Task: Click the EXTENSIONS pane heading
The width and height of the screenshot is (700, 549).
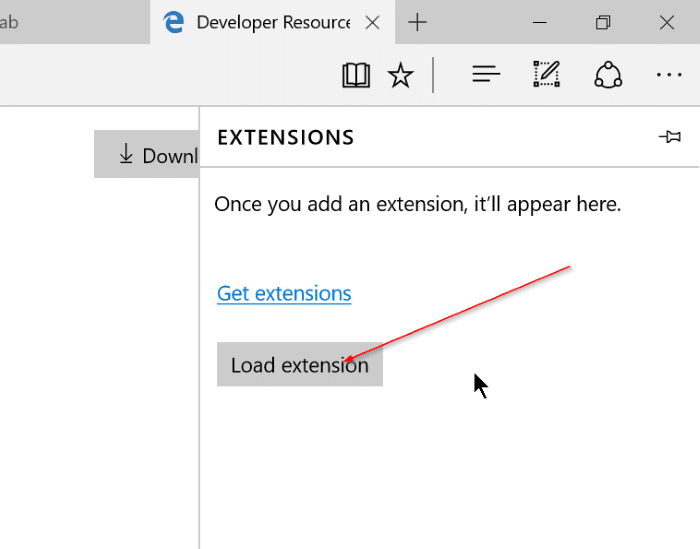Action: [x=286, y=137]
